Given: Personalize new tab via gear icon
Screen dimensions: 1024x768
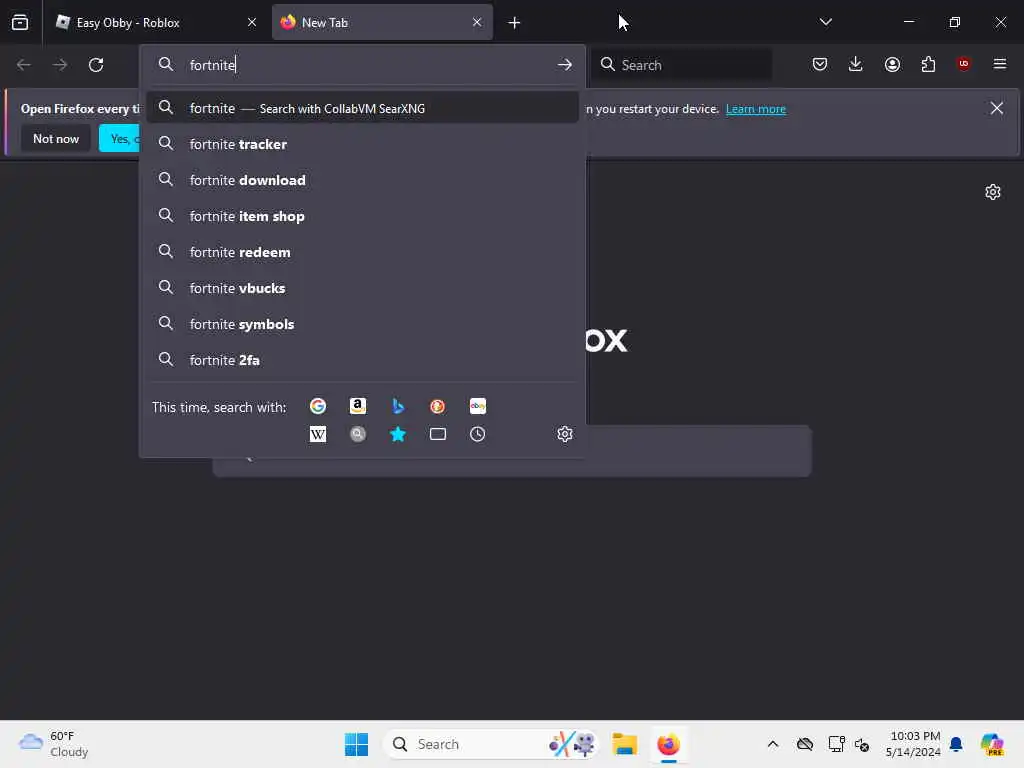Looking at the screenshot, I should click(993, 192).
